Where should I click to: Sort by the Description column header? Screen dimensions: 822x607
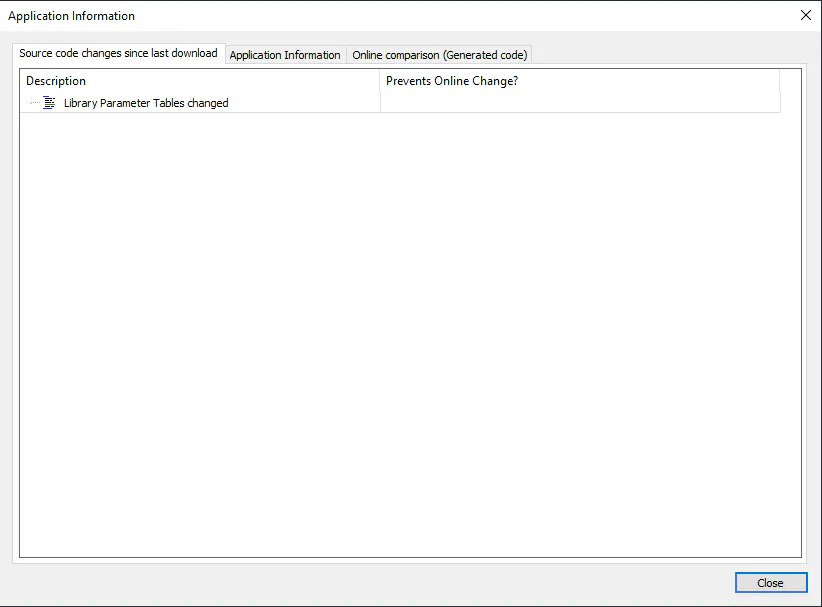(56, 81)
